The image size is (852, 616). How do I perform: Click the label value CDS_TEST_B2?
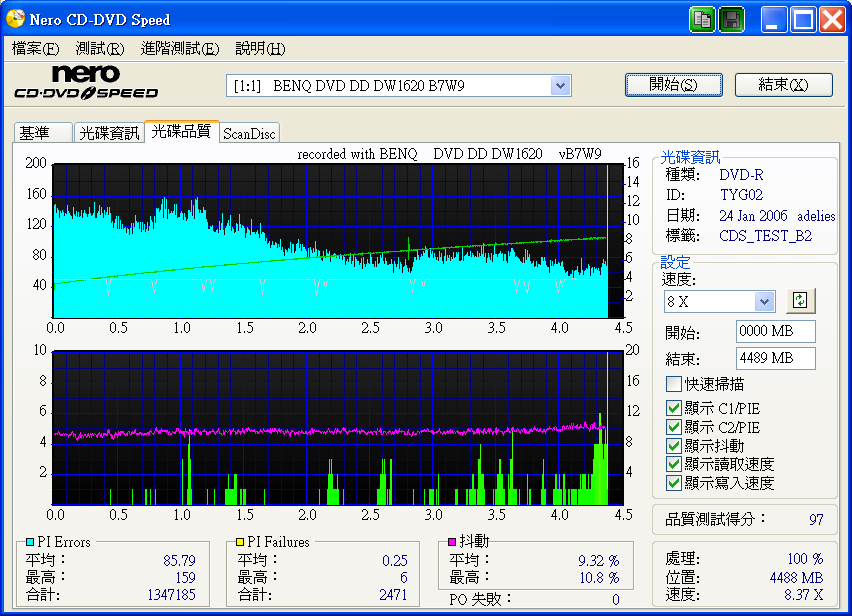766,236
